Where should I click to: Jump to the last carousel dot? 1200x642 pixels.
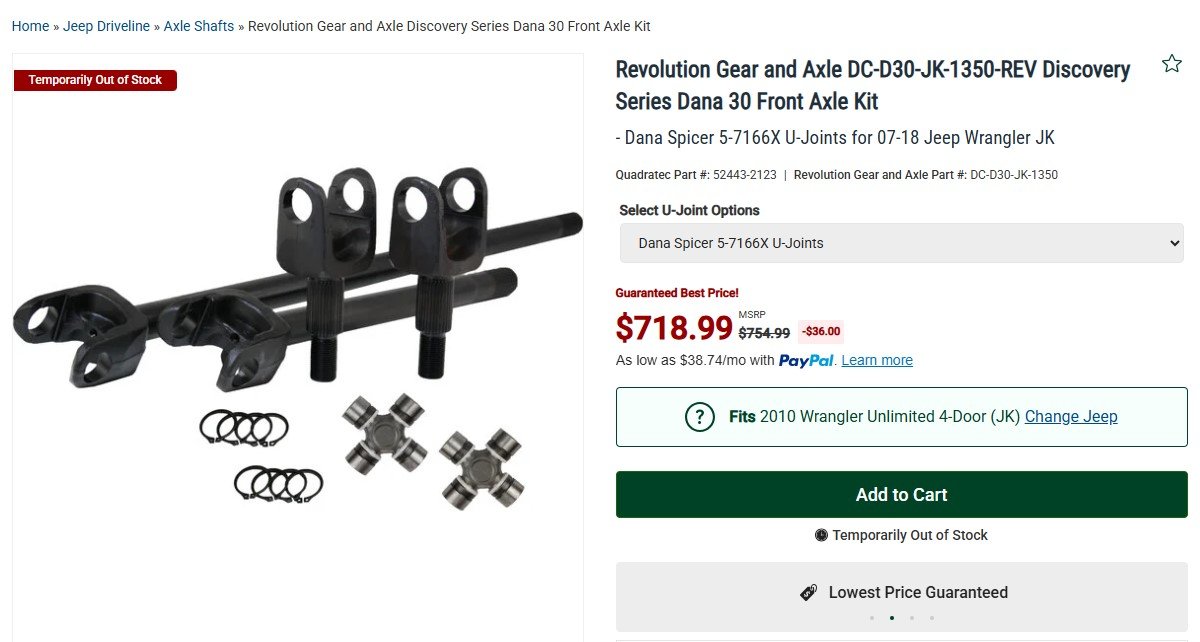(x=932, y=618)
